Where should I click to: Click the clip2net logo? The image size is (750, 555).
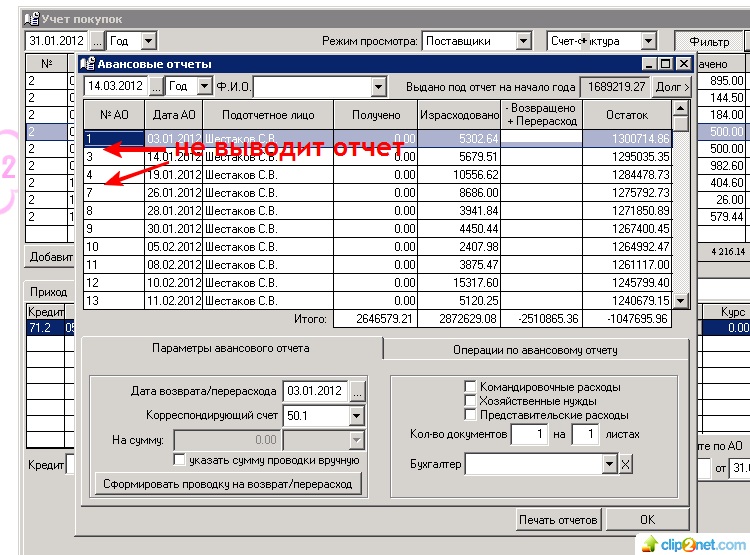(x=692, y=543)
